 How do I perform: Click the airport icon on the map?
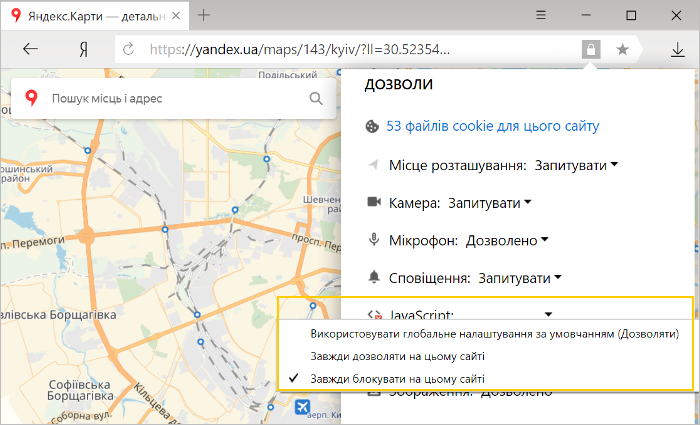pos(302,407)
